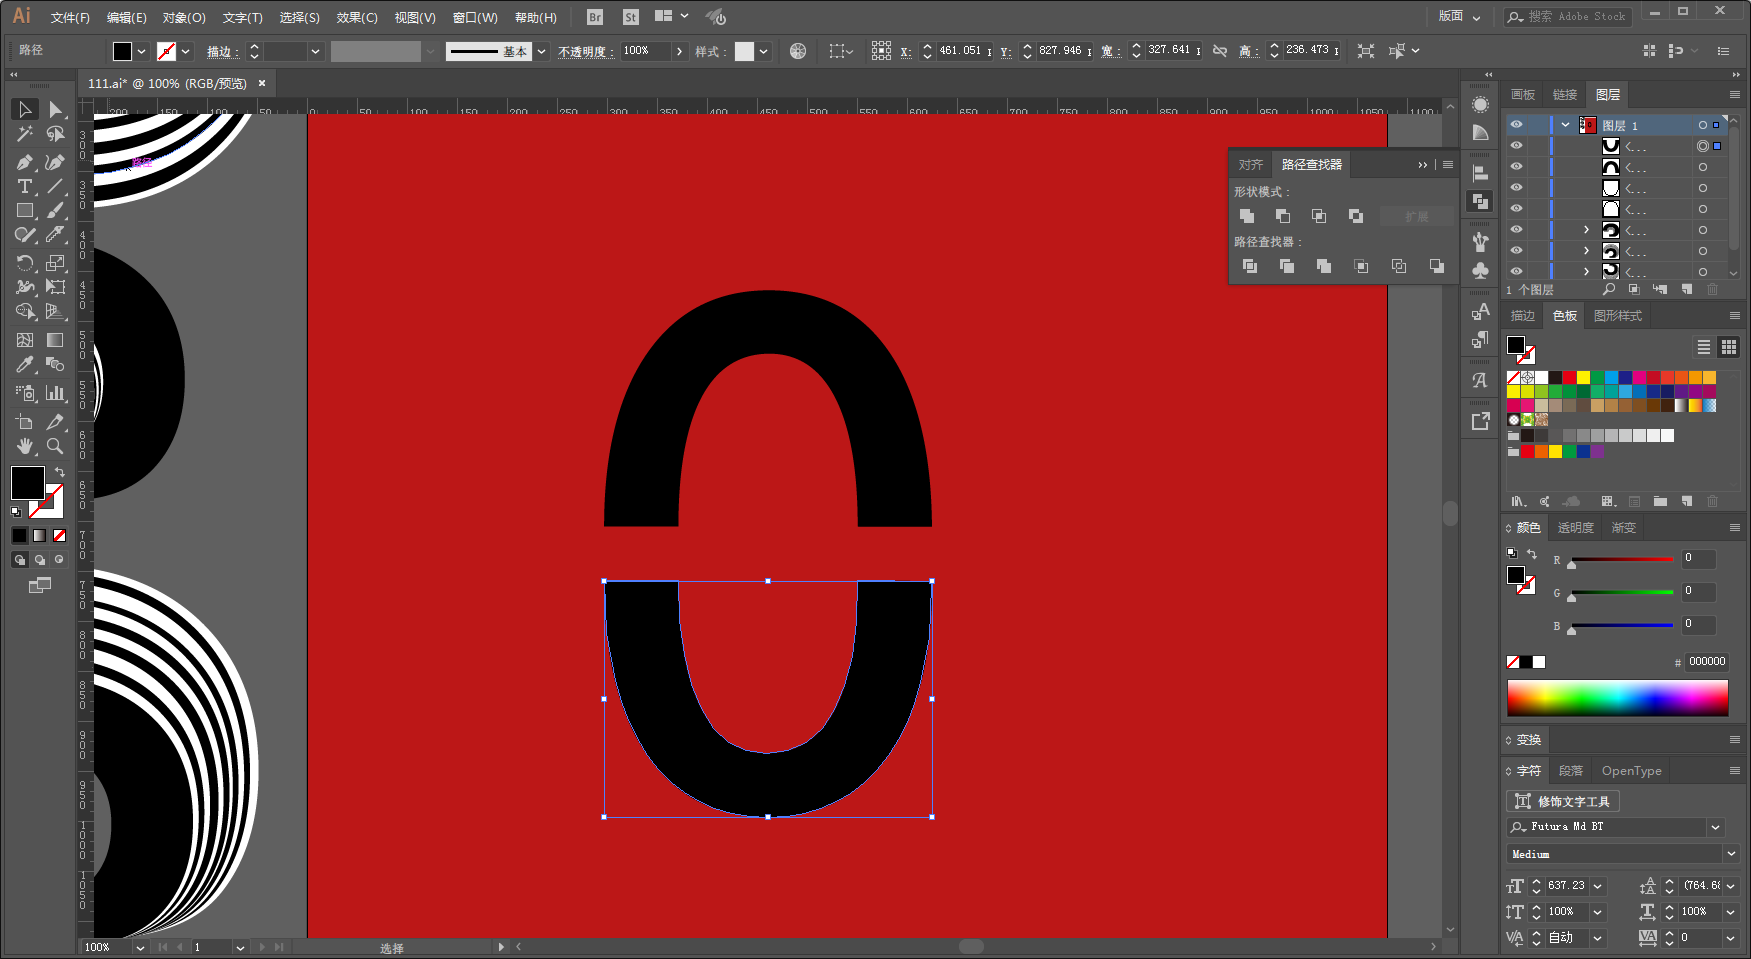Click the 修饰文字工具 button

[x=1563, y=801]
